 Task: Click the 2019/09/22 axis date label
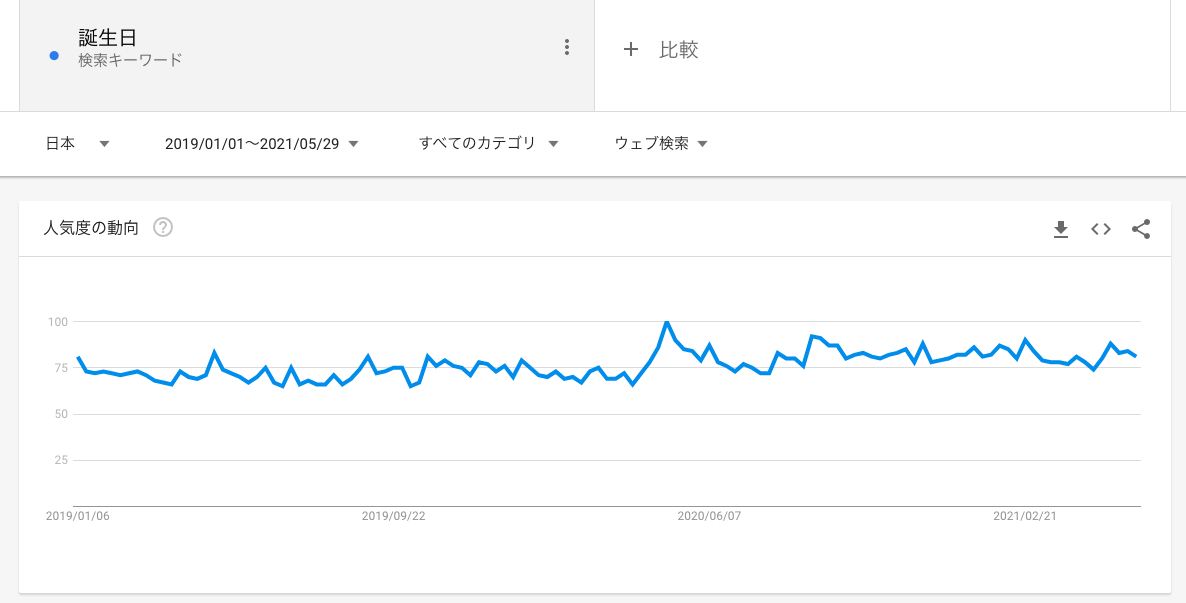(x=393, y=516)
